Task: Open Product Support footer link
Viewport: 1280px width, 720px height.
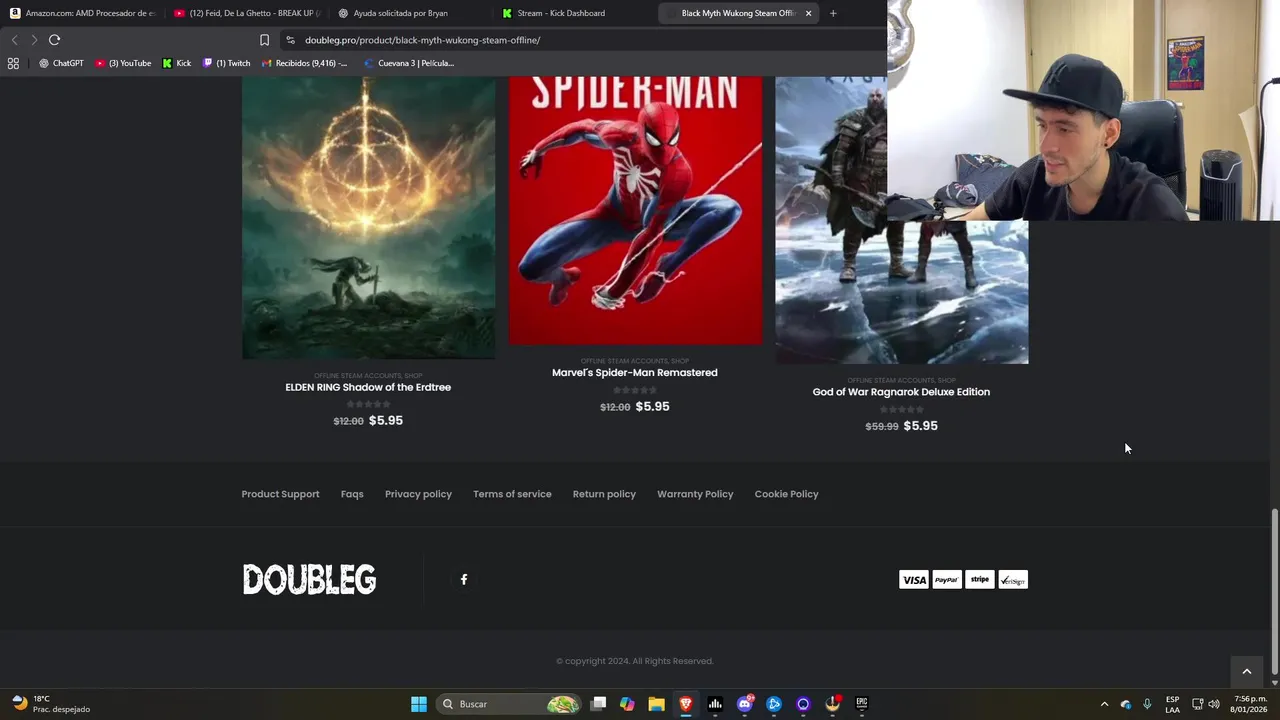Action: (x=280, y=494)
